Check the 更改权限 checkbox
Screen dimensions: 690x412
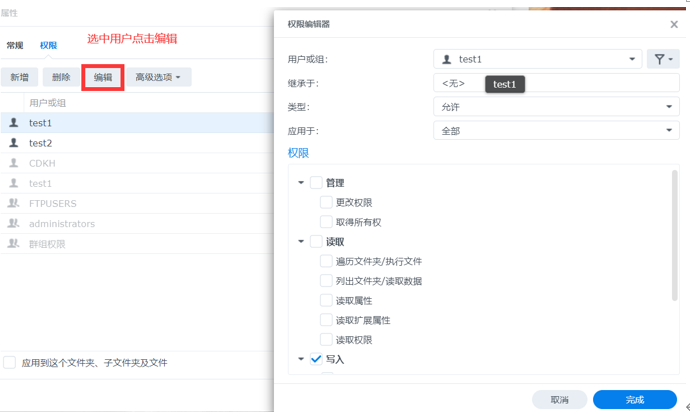pyautogui.click(x=326, y=202)
